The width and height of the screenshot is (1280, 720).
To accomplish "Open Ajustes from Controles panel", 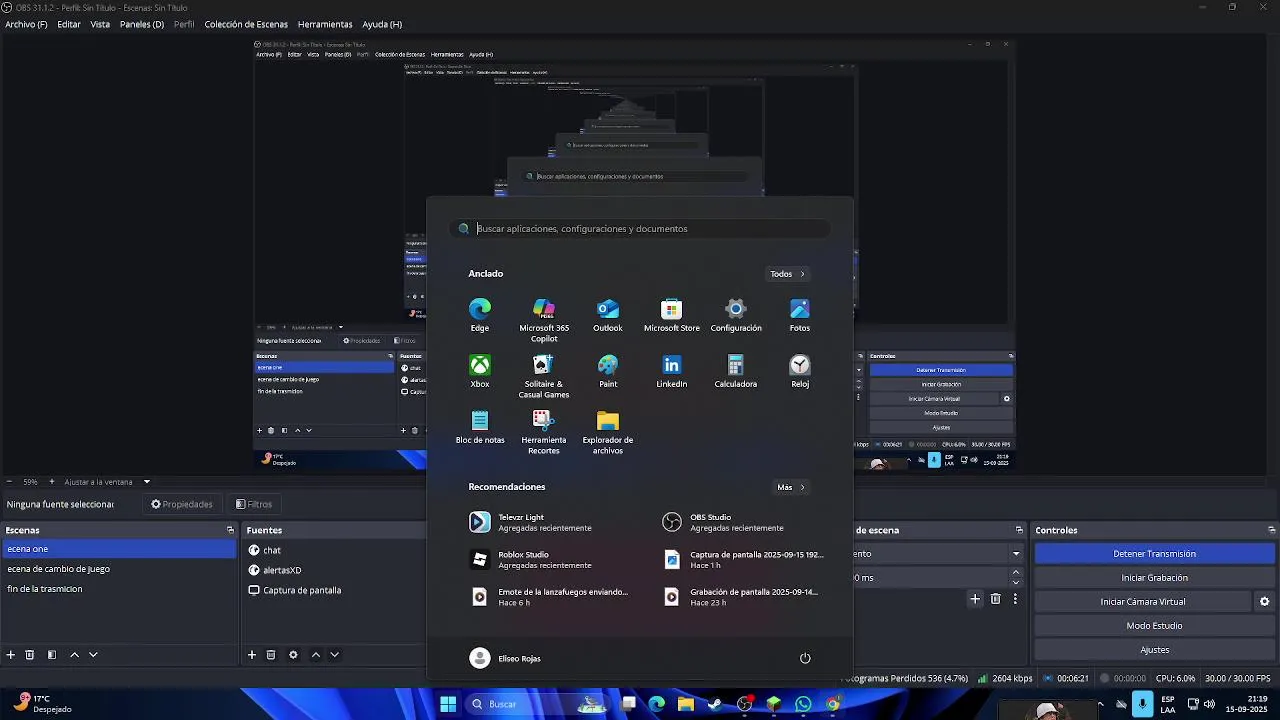I will click(1155, 650).
